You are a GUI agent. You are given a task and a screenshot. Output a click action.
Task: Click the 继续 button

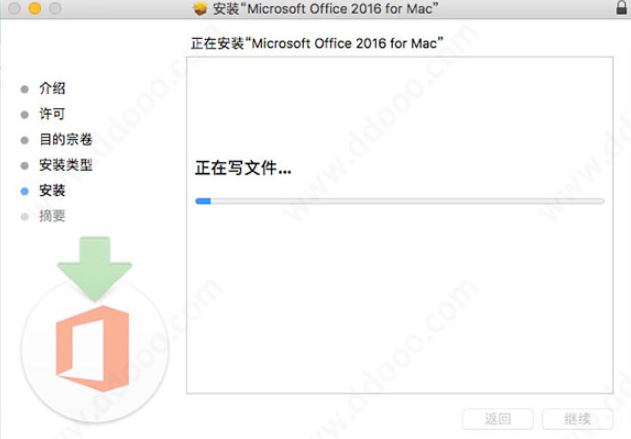577,419
